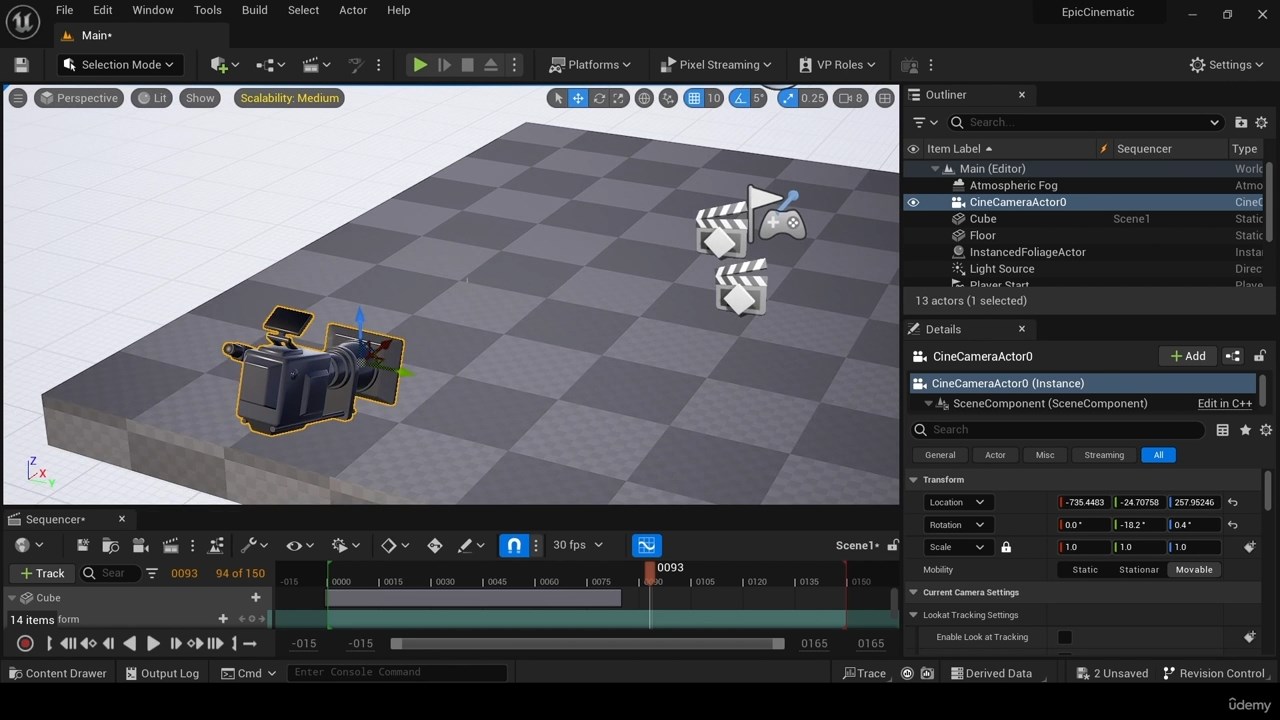Open the Location type dropdown
1280x720 pixels.
click(957, 503)
